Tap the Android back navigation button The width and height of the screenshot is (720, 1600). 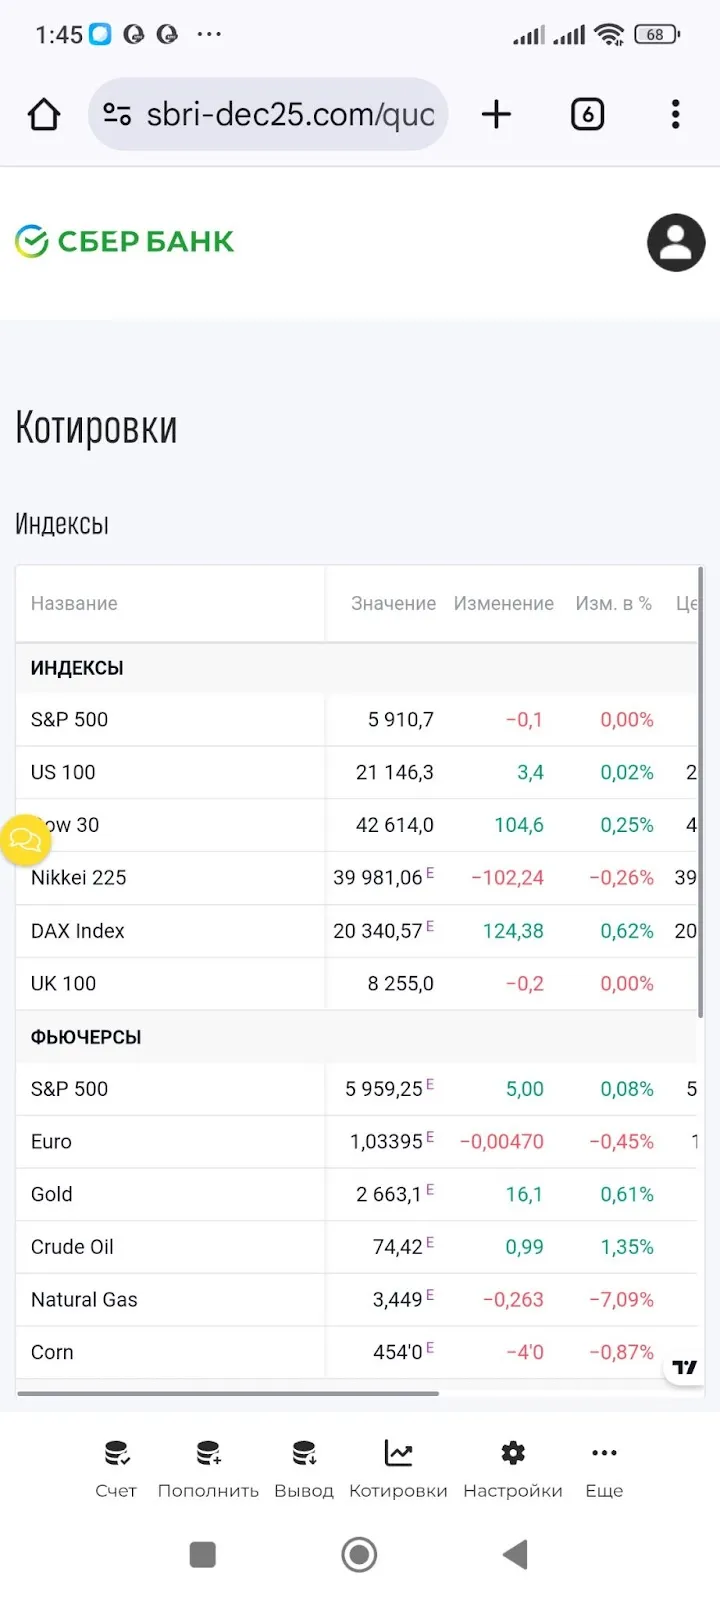(515, 1554)
